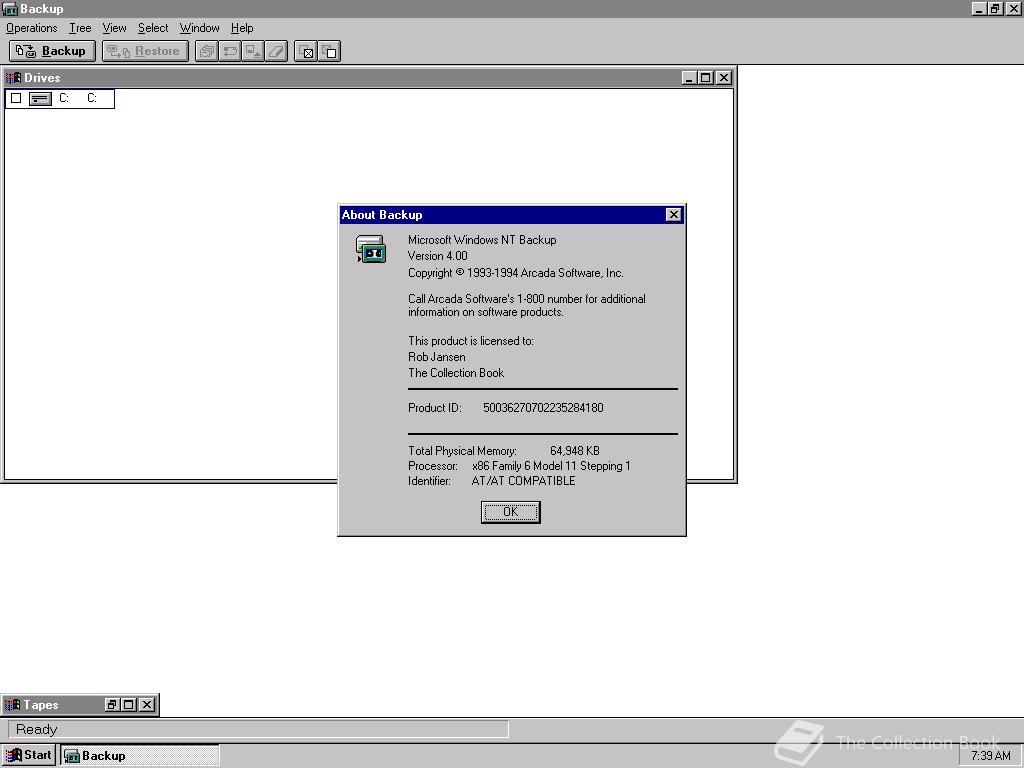
Task: Click the 'Ready' status bar text
Action: tap(37, 729)
